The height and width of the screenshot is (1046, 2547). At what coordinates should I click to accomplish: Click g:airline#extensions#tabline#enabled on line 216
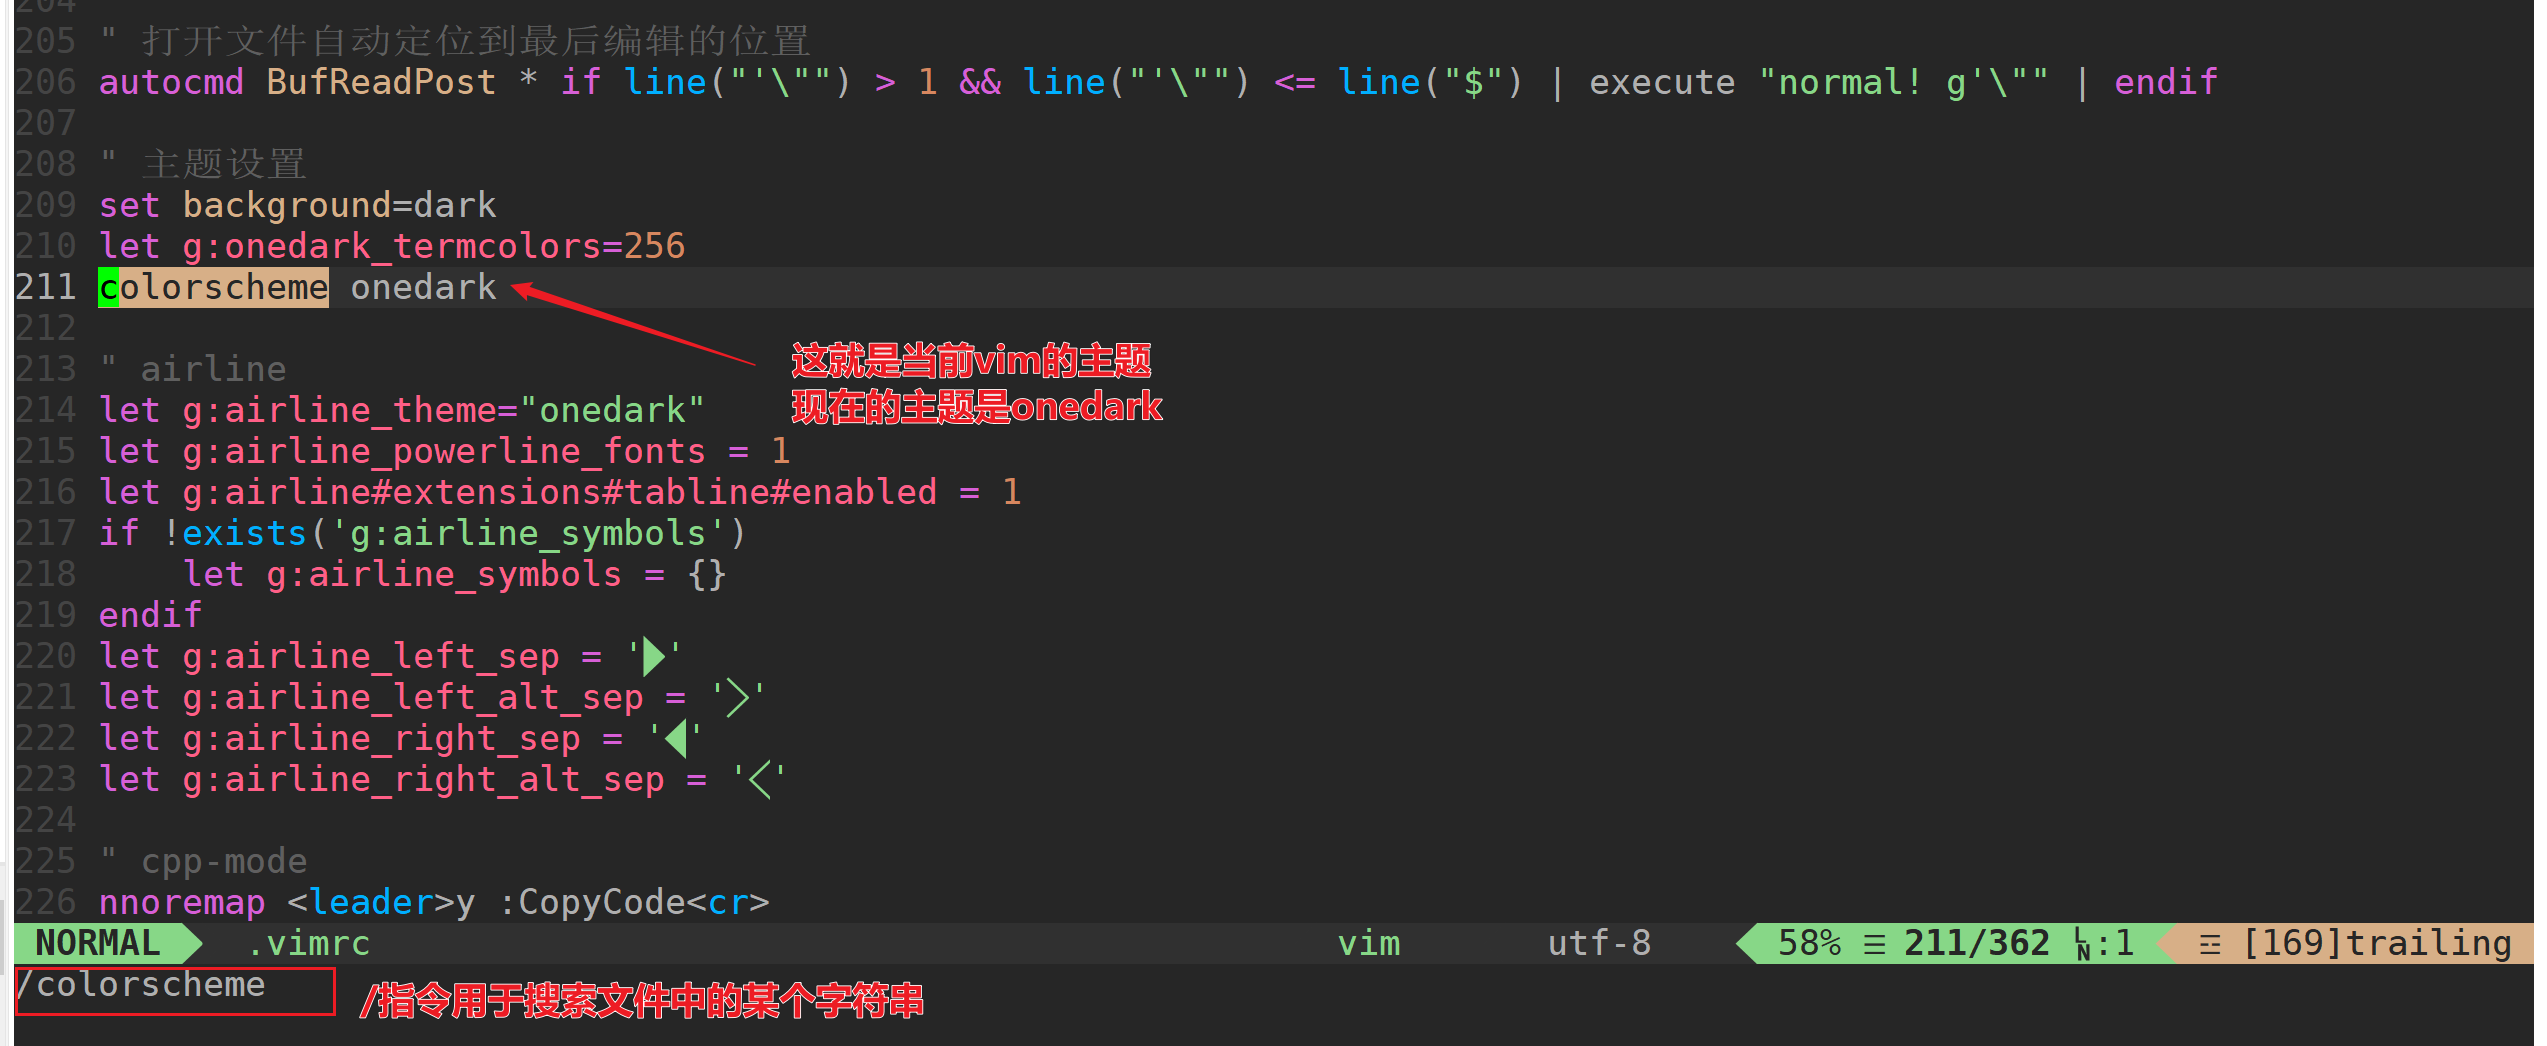point(560,492)
